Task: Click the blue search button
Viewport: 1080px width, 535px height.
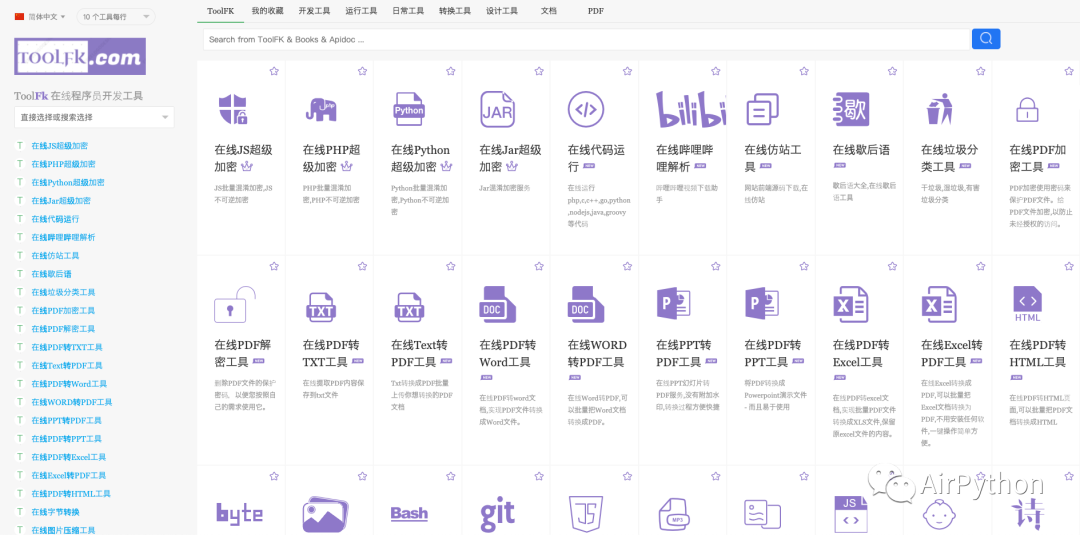Action: point(985,39)
